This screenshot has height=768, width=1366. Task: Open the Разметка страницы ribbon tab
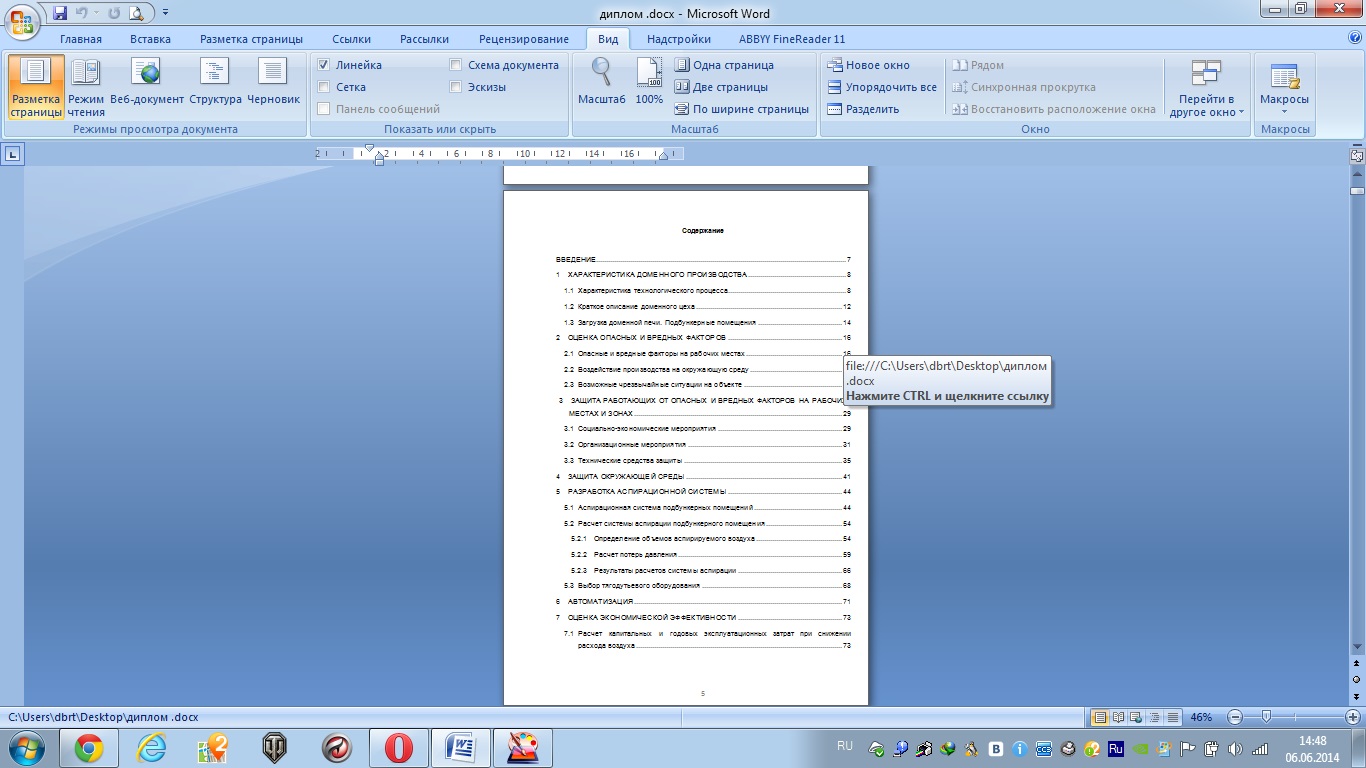[251, 39]
